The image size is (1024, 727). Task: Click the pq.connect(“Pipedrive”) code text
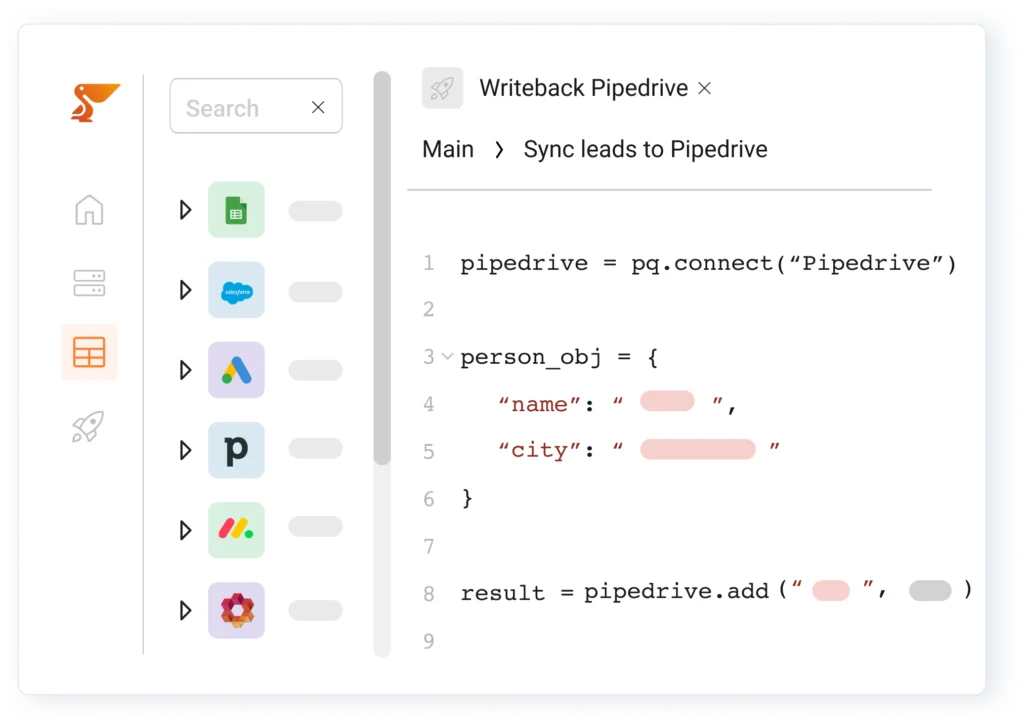point(793,263)
